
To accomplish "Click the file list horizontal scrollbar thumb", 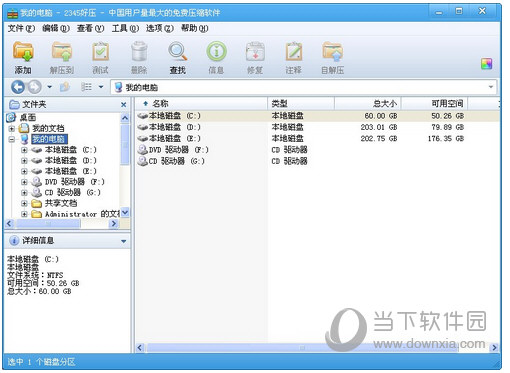I will click(303, 348).
